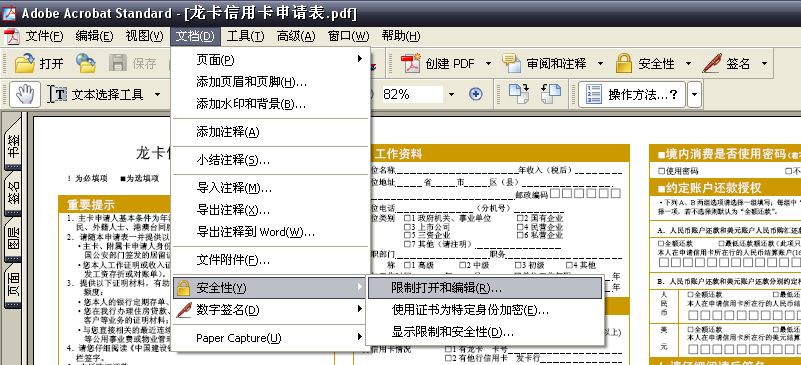Choose 添加水印和背景(B)... menu item
The image size is (801, 365).
point(270,105)
